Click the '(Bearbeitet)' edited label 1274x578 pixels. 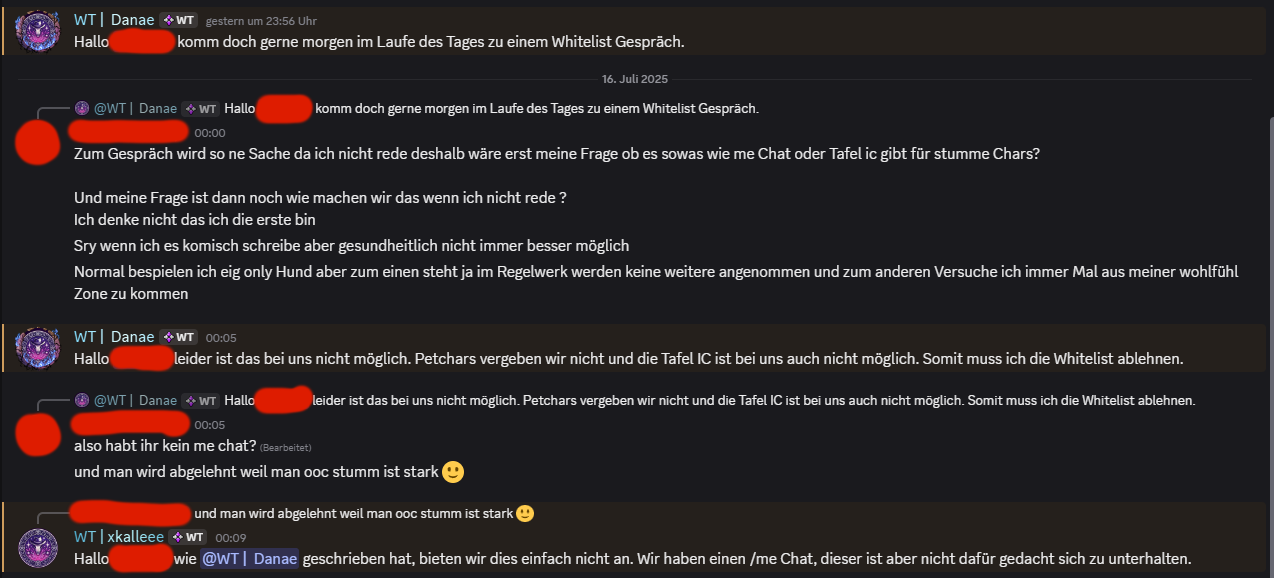coord(292,447)
